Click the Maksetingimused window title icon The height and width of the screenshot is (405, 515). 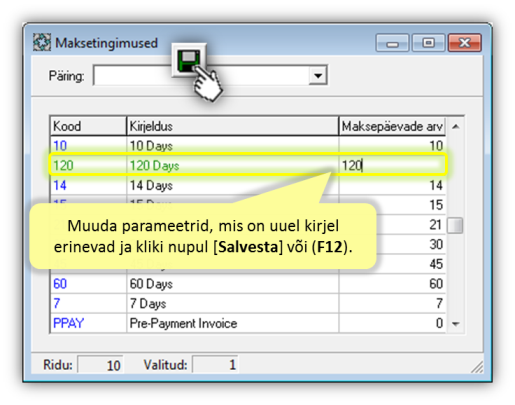tap(42, 42)
